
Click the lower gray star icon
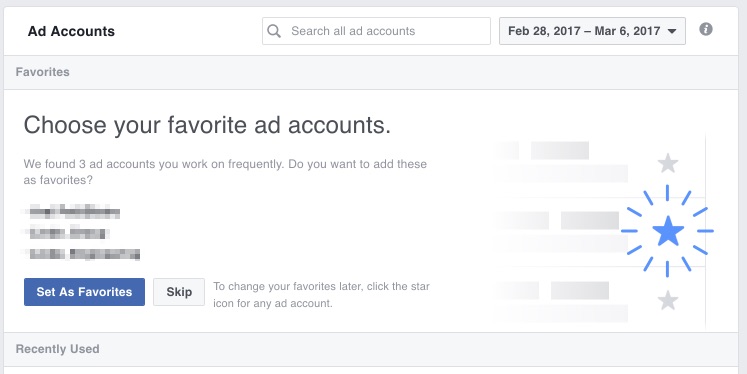[667, 300]
